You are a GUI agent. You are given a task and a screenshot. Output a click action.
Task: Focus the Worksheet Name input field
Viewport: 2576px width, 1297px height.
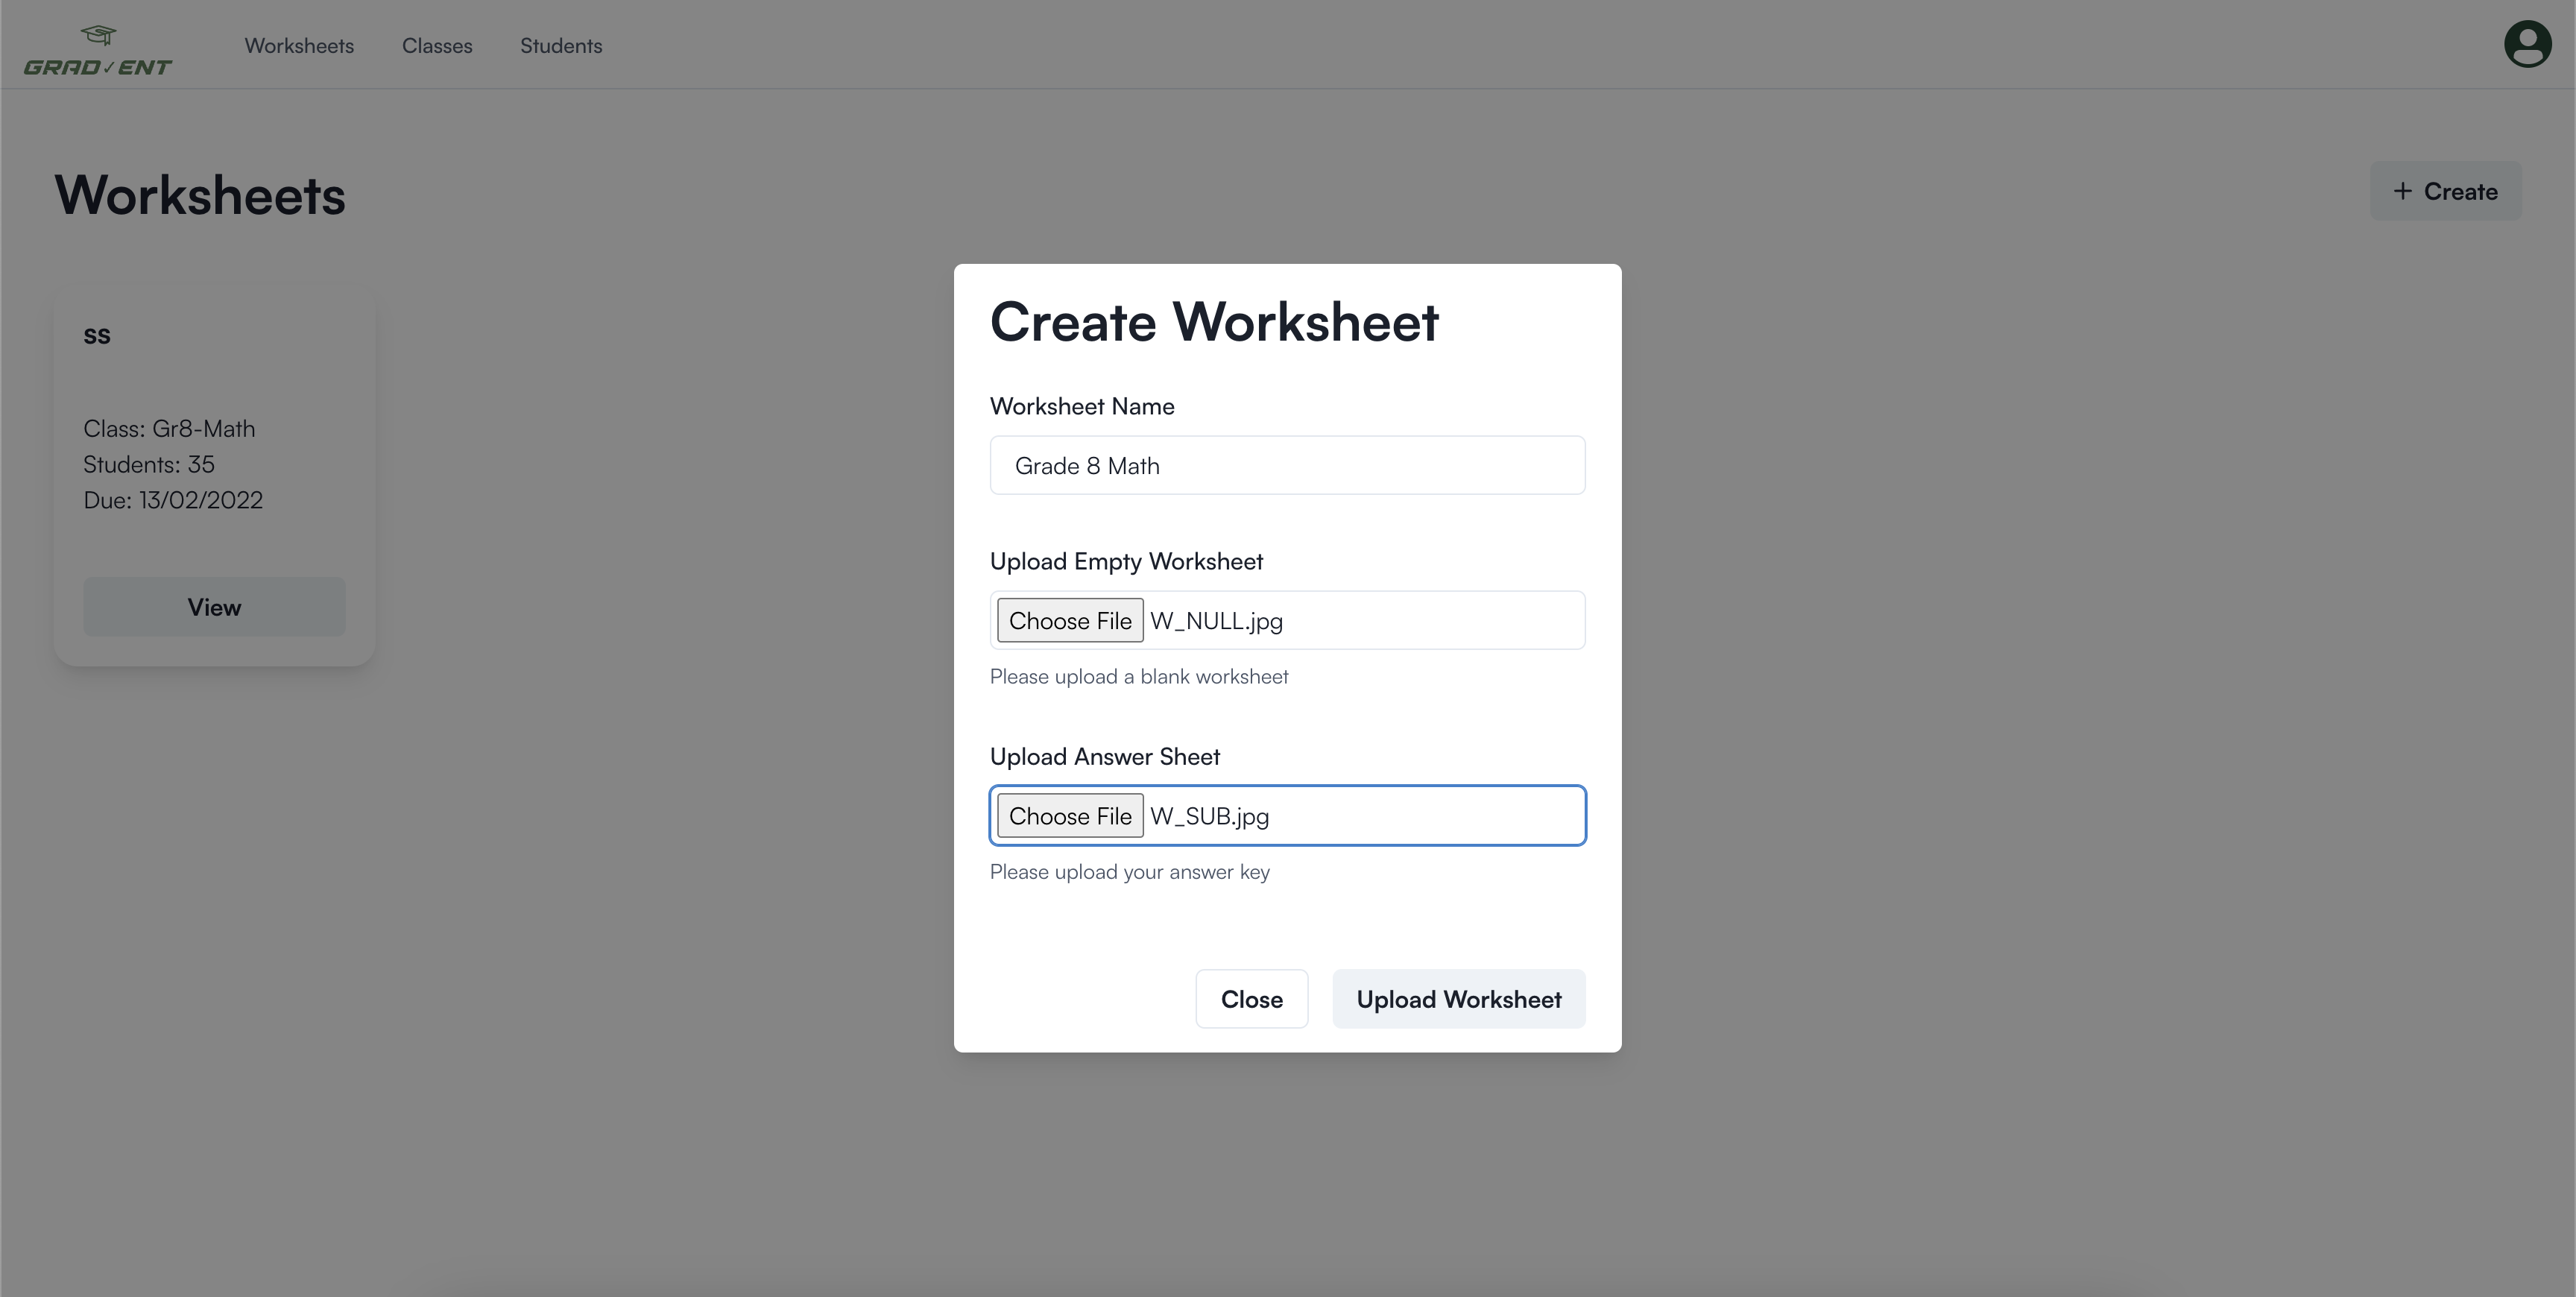pos(1287,466)
